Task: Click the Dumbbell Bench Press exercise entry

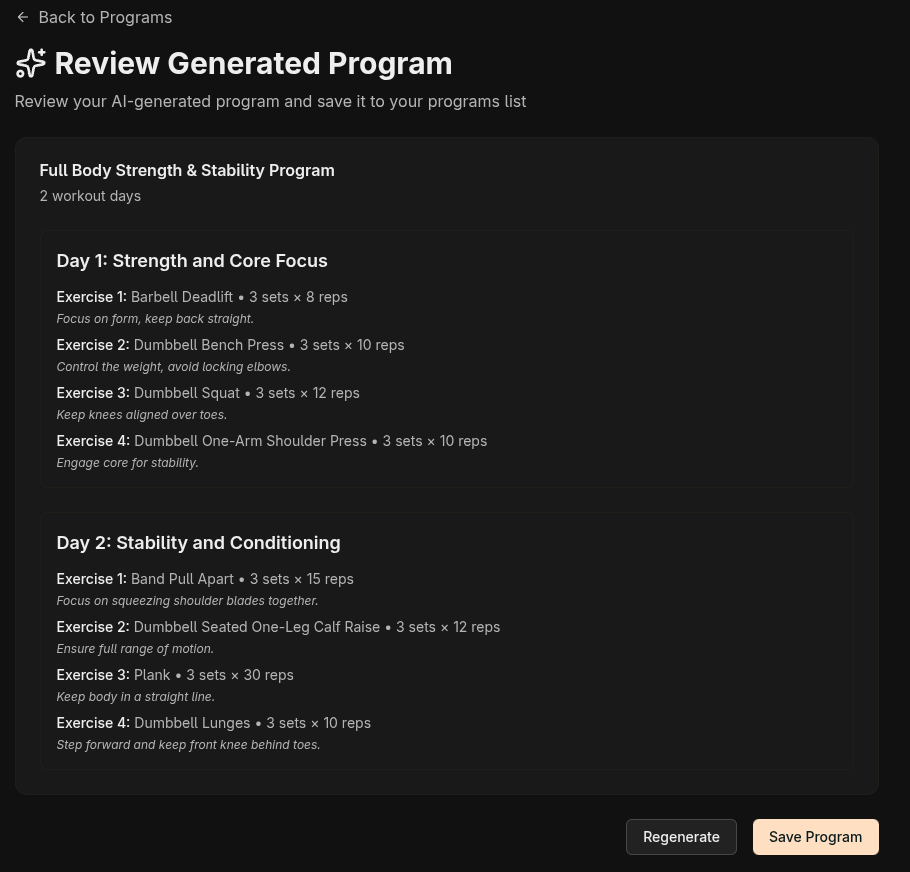Action: tap(230, 344)
